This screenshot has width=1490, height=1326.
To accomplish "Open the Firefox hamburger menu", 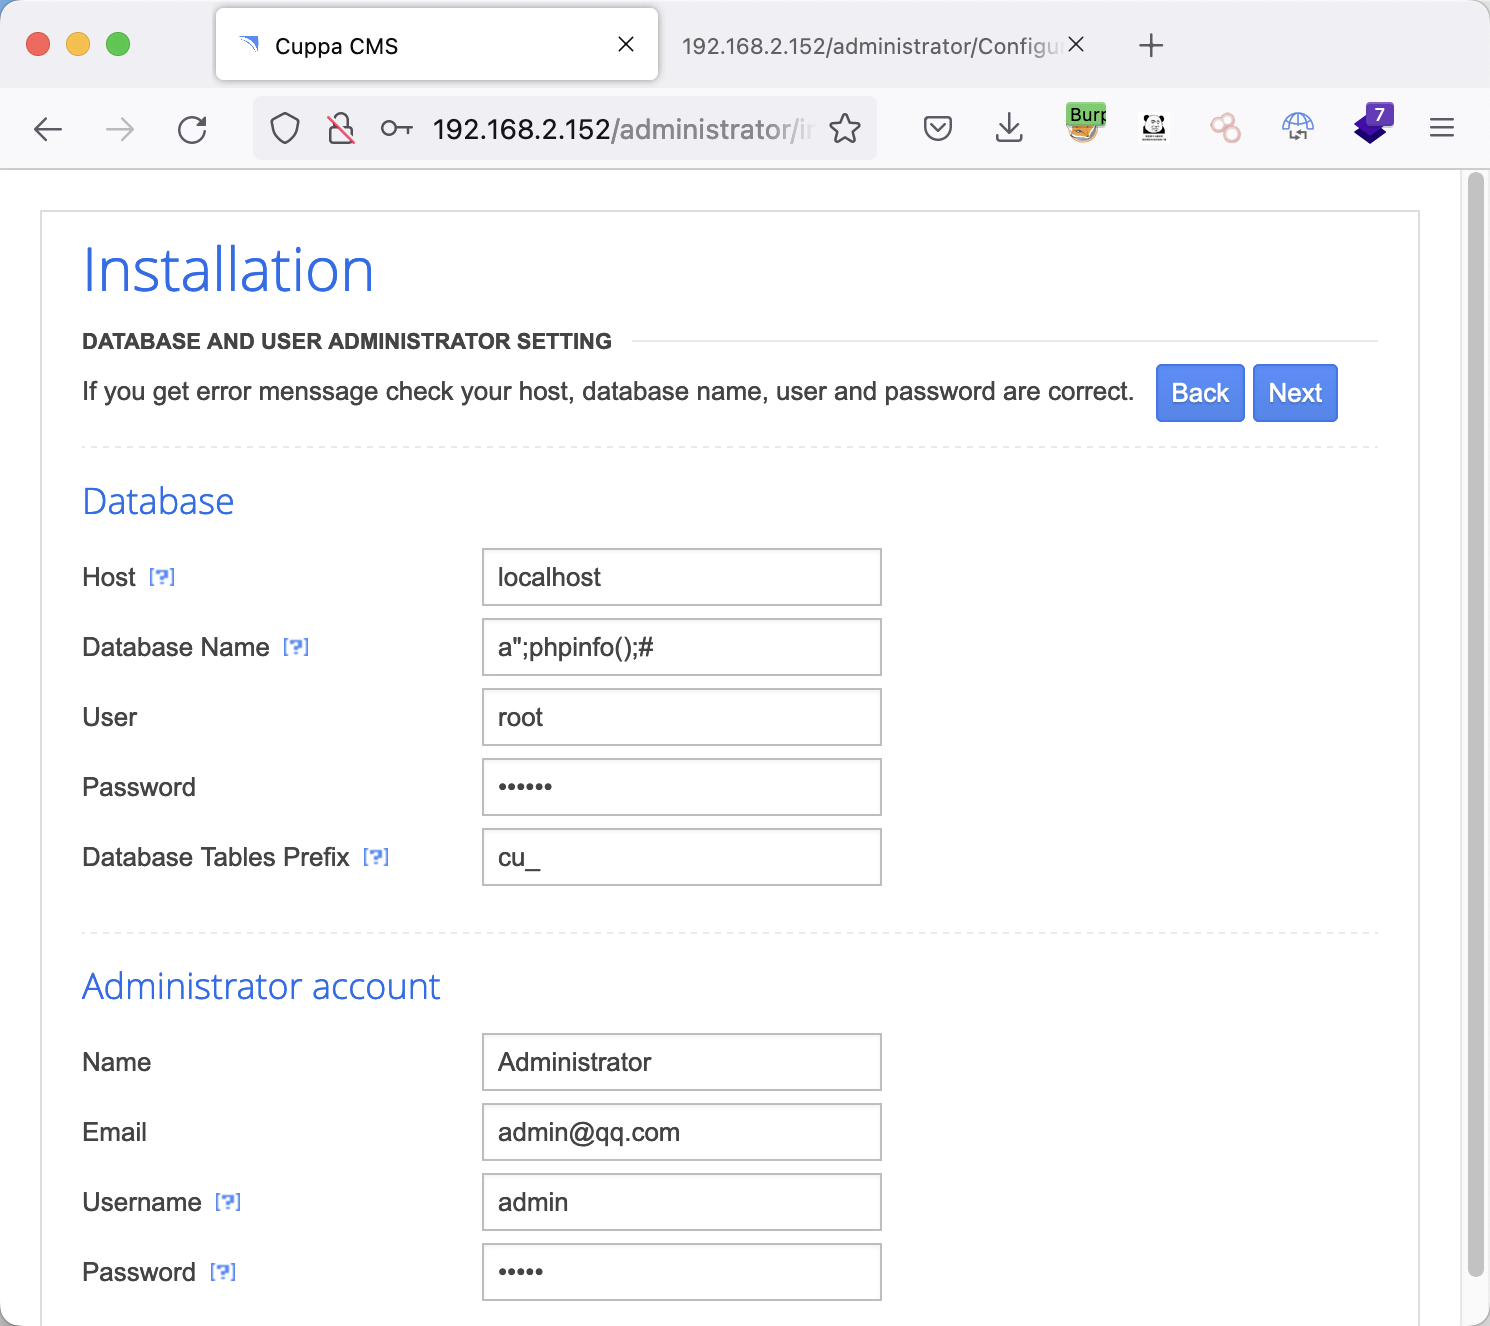I will pyautogui.click(x=1441, y=128).
